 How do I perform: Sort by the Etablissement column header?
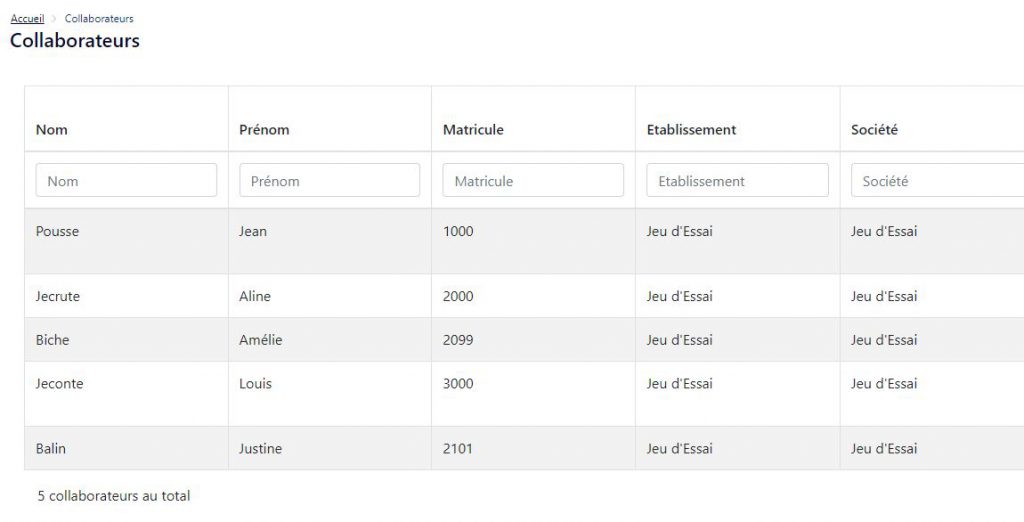click(692, 129)
